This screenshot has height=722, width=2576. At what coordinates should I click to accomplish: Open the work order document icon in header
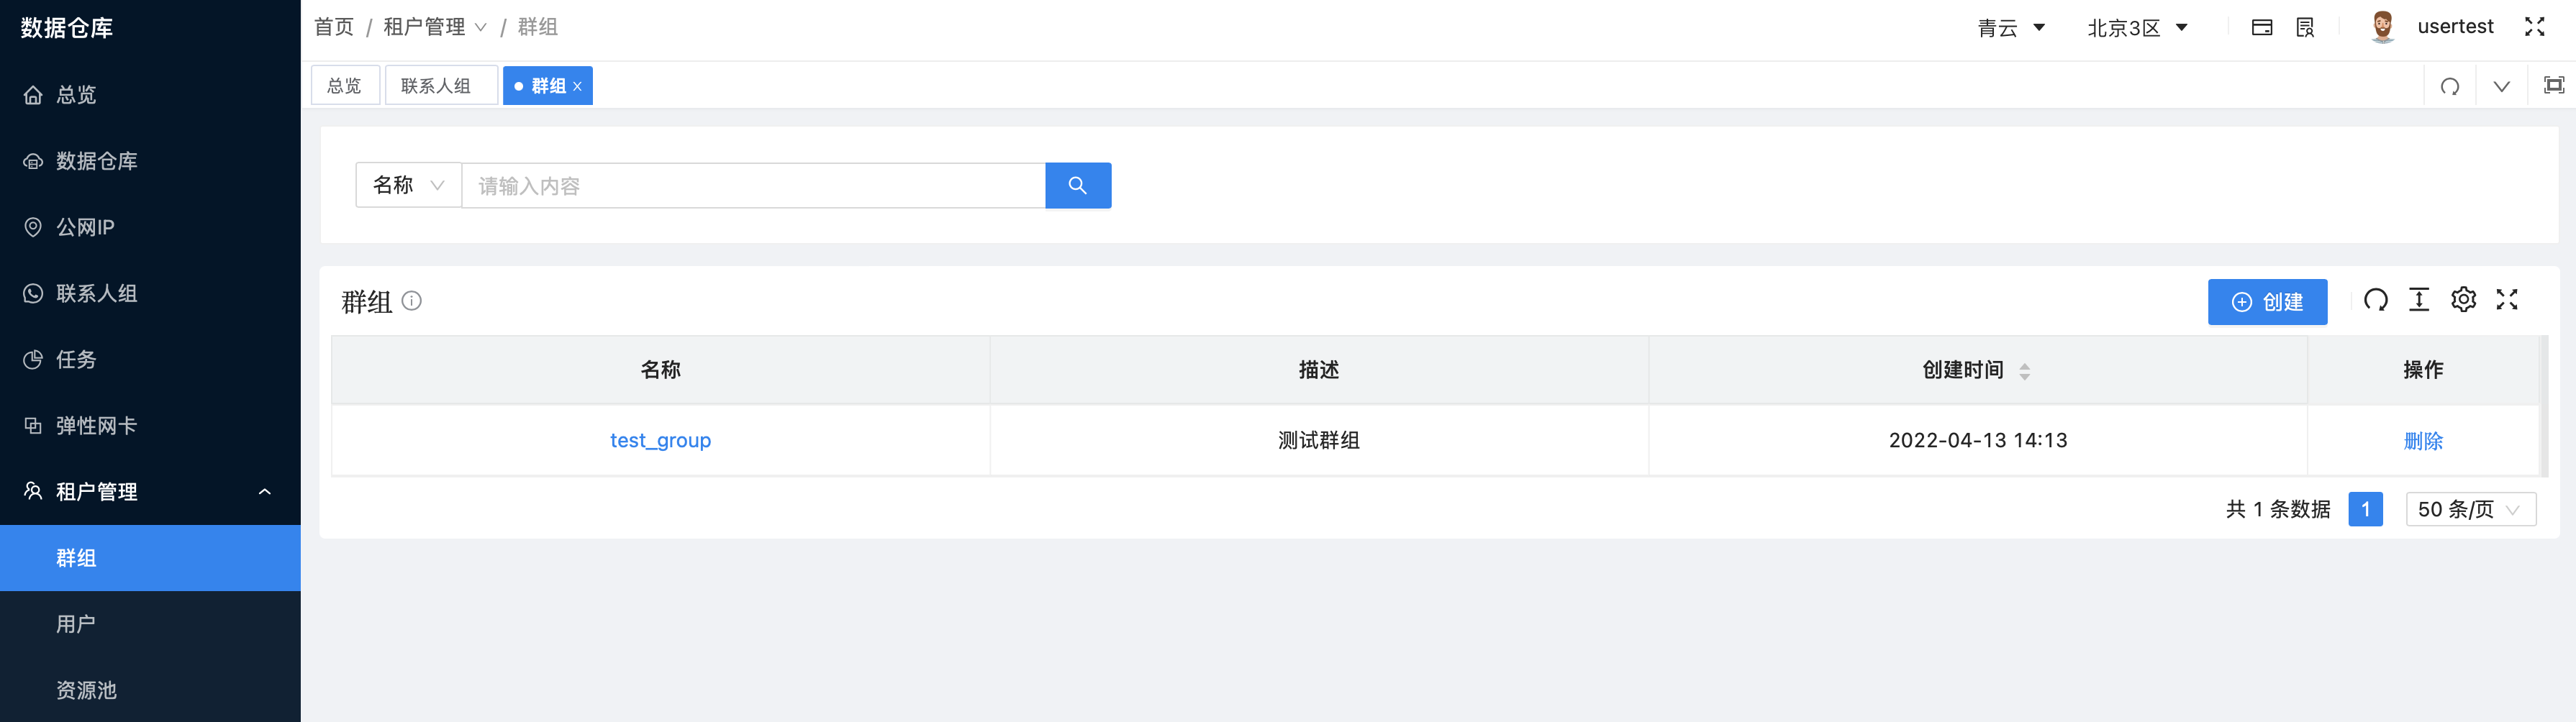tap(2303, 26)
